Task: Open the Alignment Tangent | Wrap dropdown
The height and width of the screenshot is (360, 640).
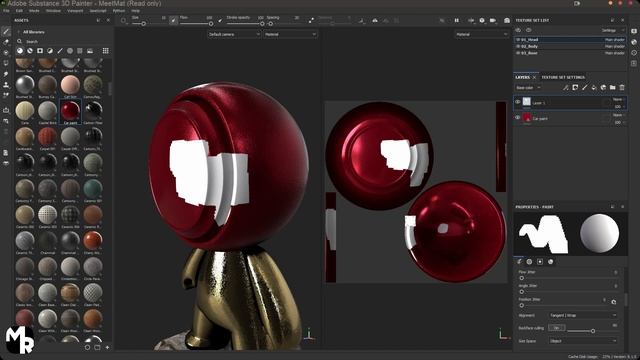Action: point(583,315)
